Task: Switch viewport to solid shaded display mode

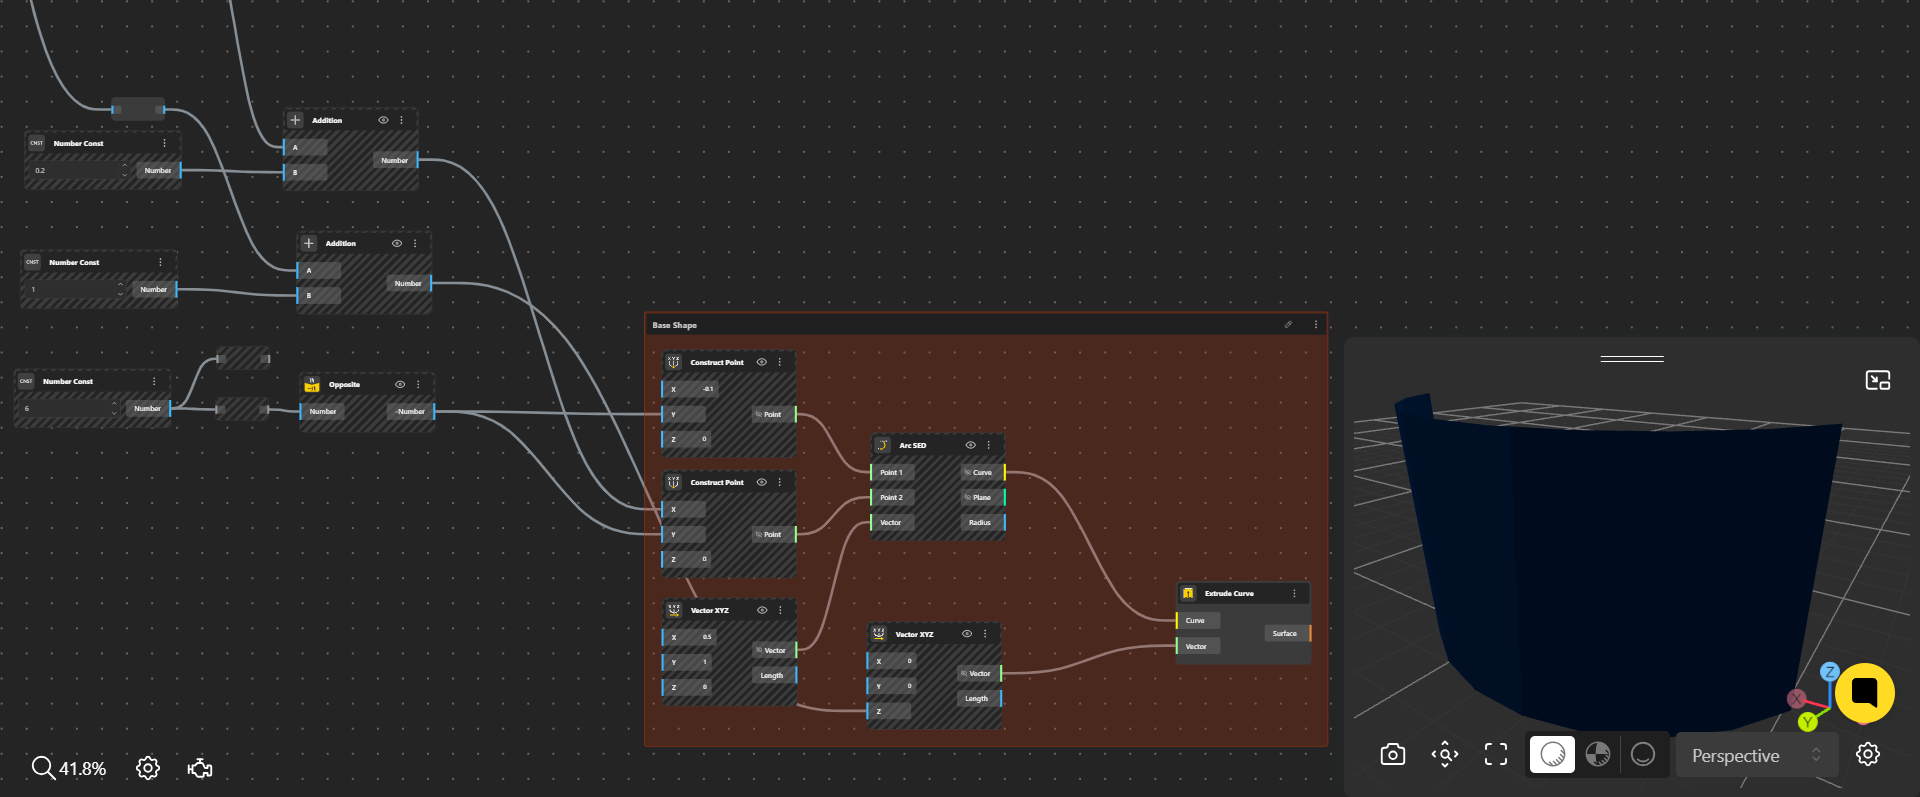Action: [1552, 755]
